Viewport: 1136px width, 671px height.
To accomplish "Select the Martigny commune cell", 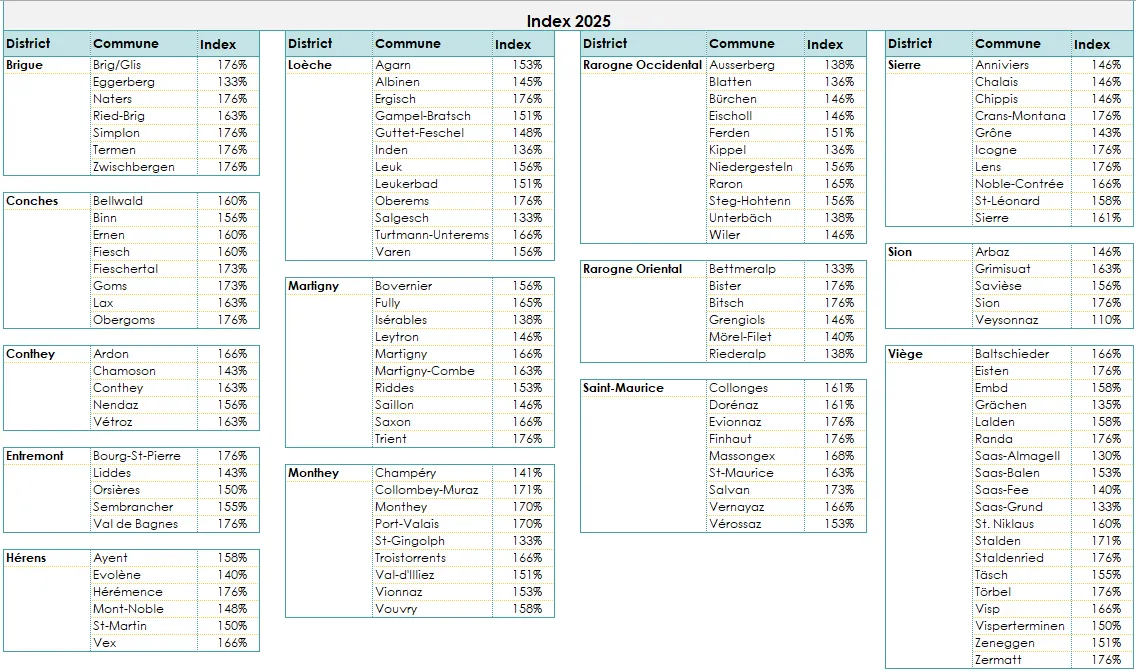I will click(402, 353).
